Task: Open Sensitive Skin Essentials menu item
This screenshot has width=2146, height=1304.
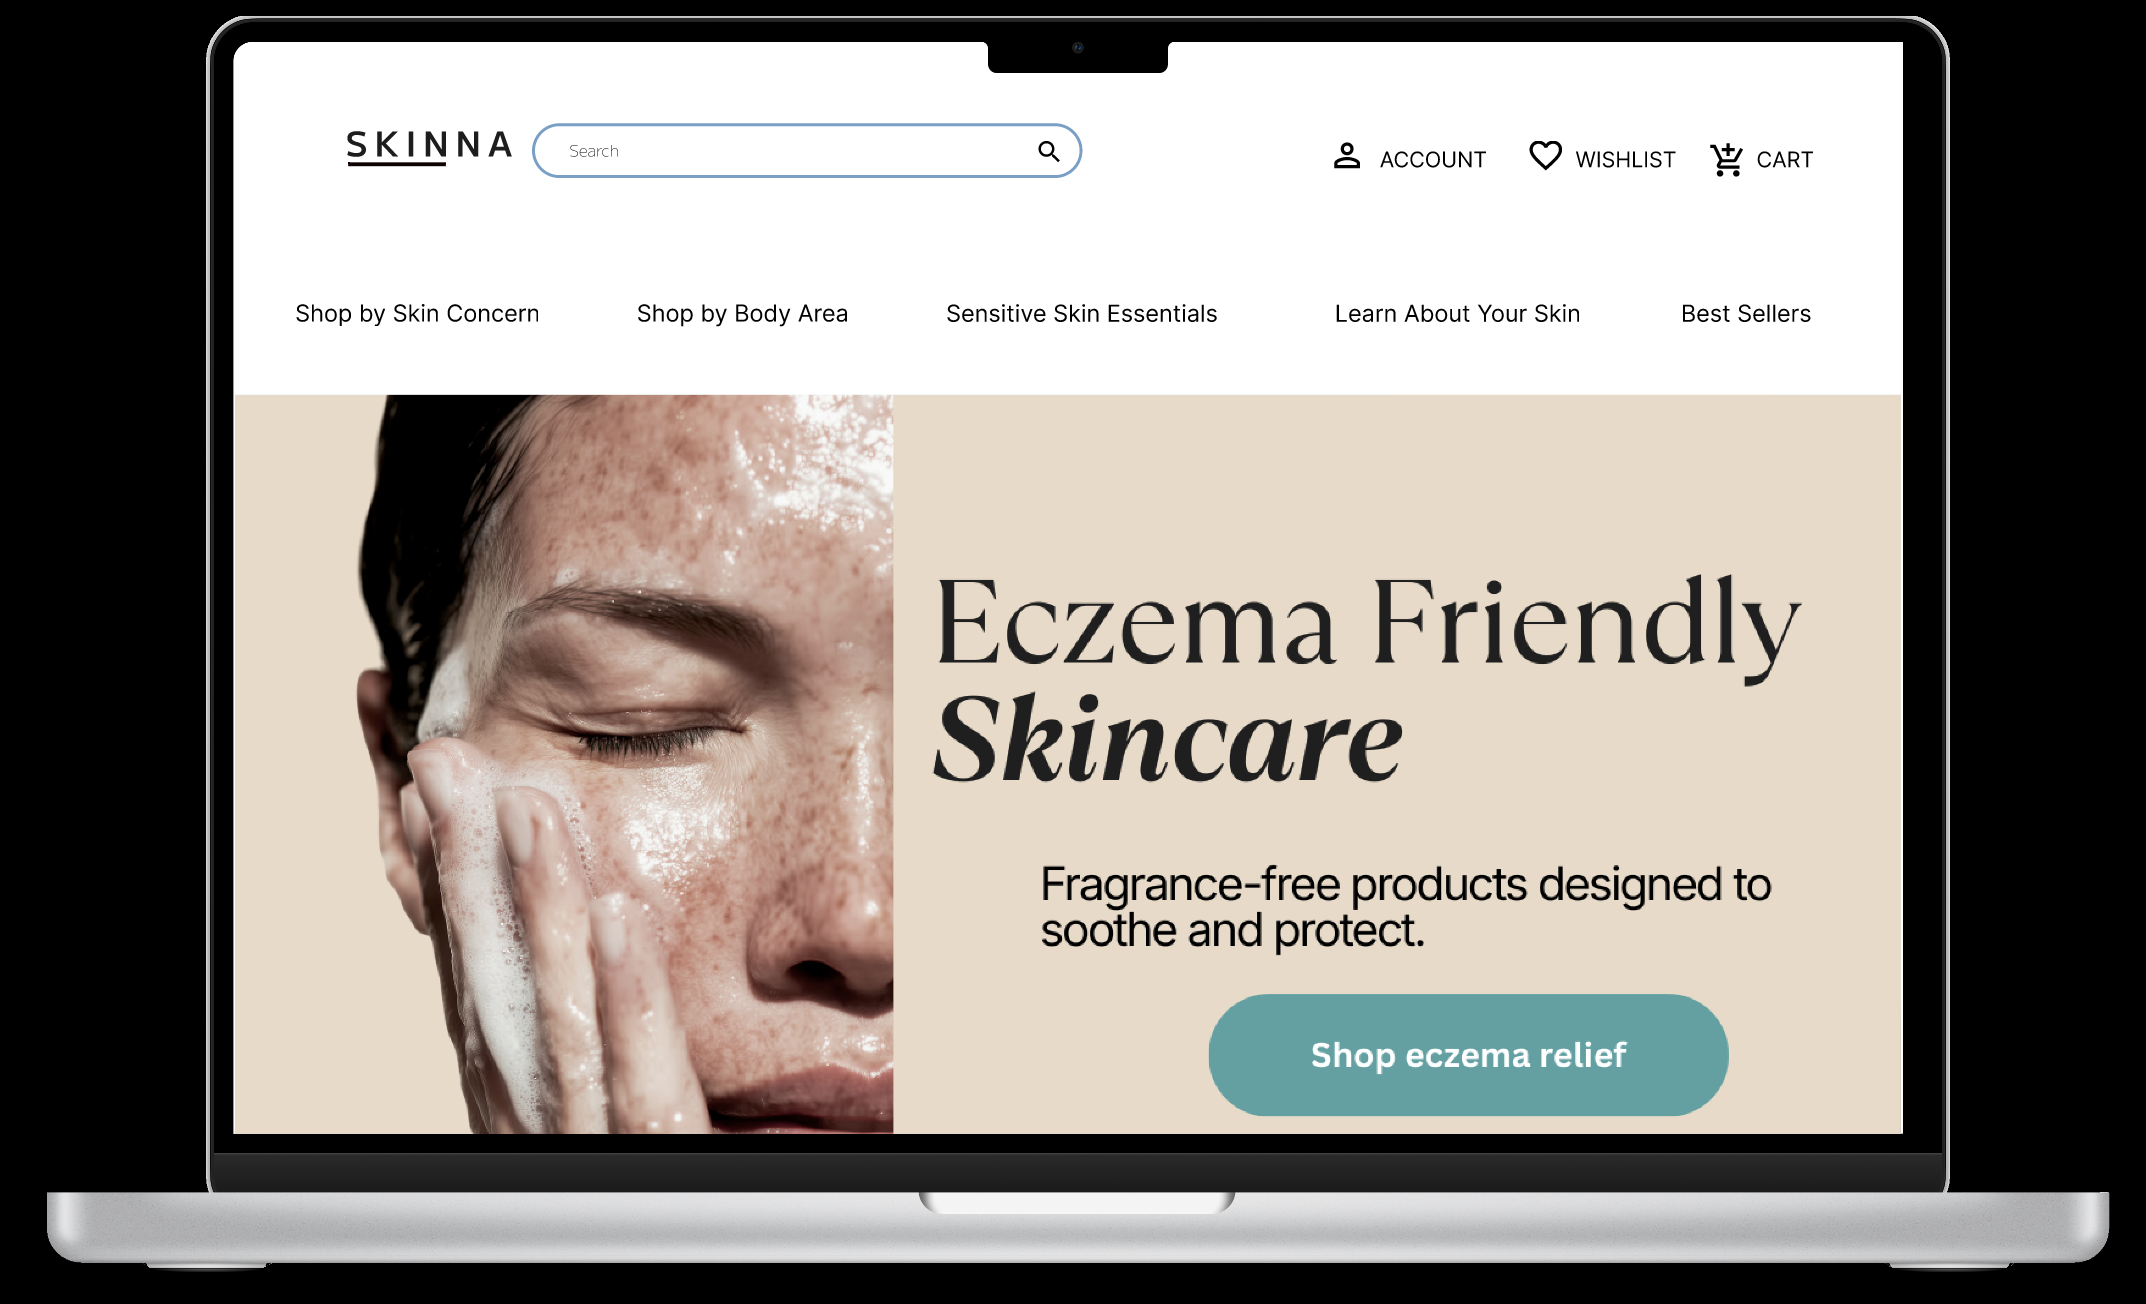Action: coord(1081,314)
